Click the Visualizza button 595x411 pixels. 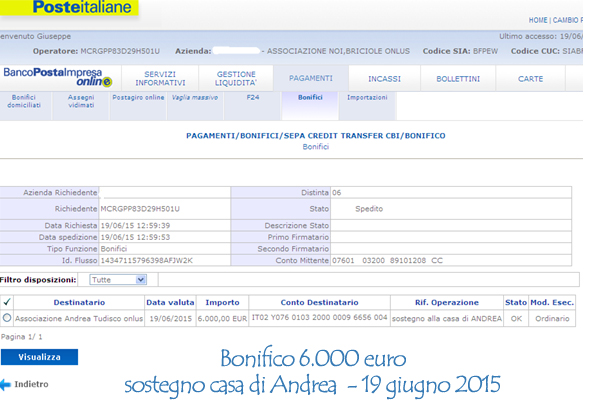(x=39, y=357)
